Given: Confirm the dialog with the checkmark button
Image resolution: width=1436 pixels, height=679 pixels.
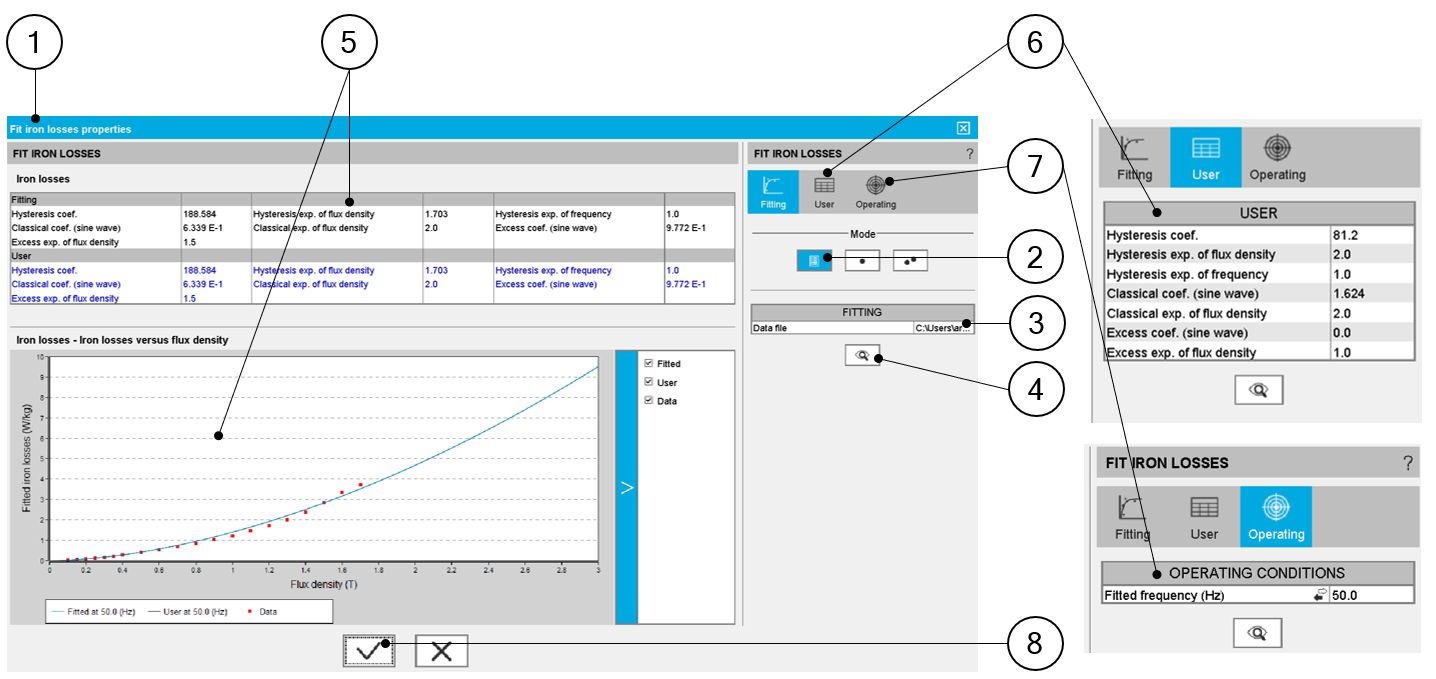Looking at the screenshot, I should (368, 651).
